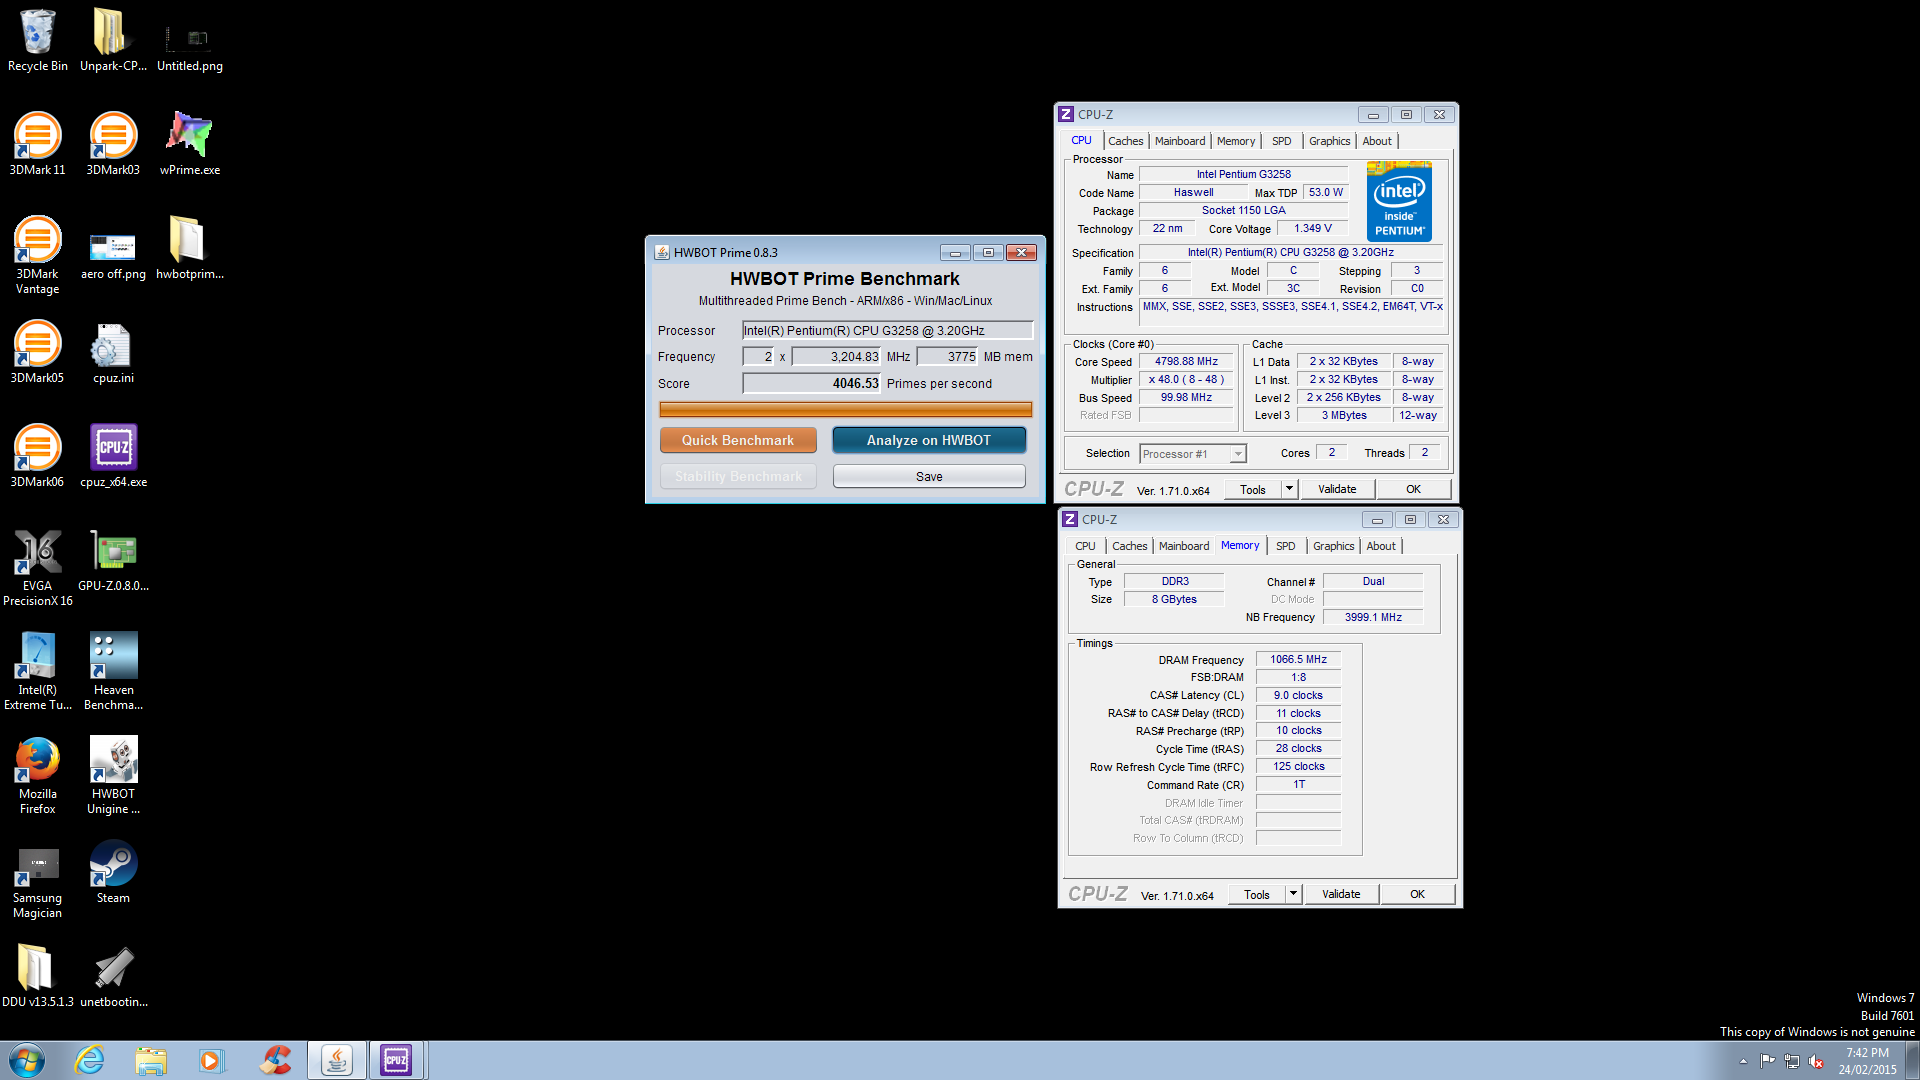Switch to Mainboard tab in top CPU-Z
The width and height of the screenshot is (1920, 1080).
pyautogui.click(x=1180, y=141)
